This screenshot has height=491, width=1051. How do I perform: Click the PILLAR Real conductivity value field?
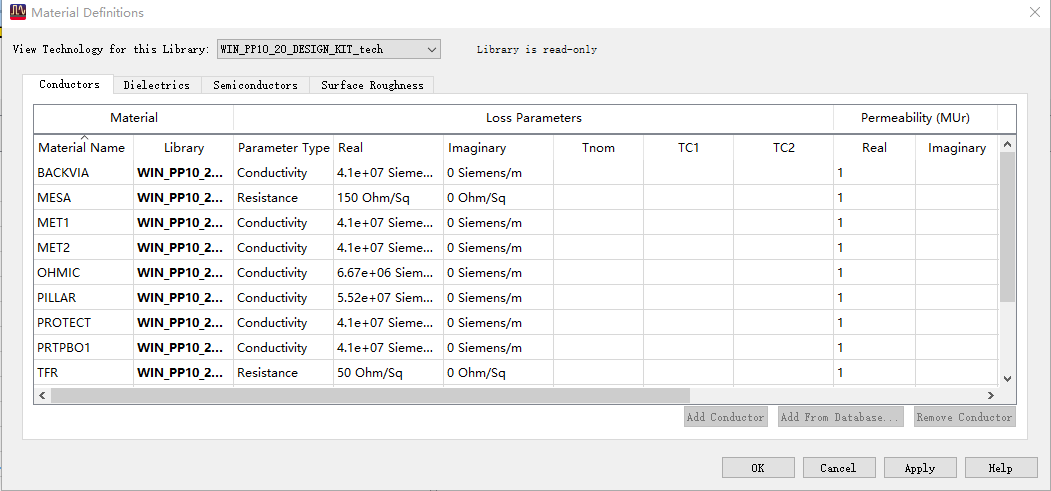tap(385, 298)
